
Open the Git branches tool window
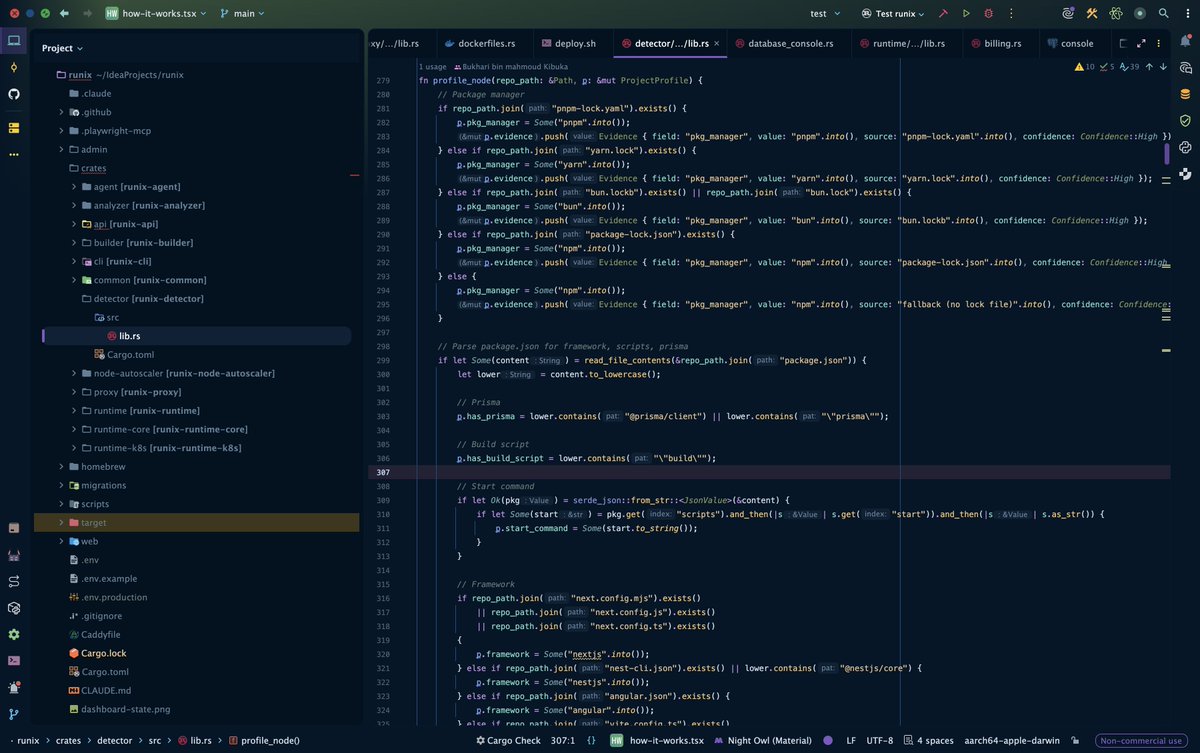pyautogui.click(x=14, y=714)
